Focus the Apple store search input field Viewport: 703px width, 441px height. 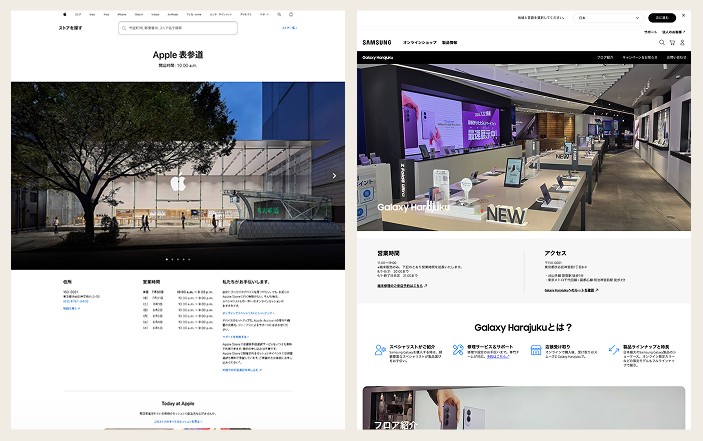click(x=178, y=28)
